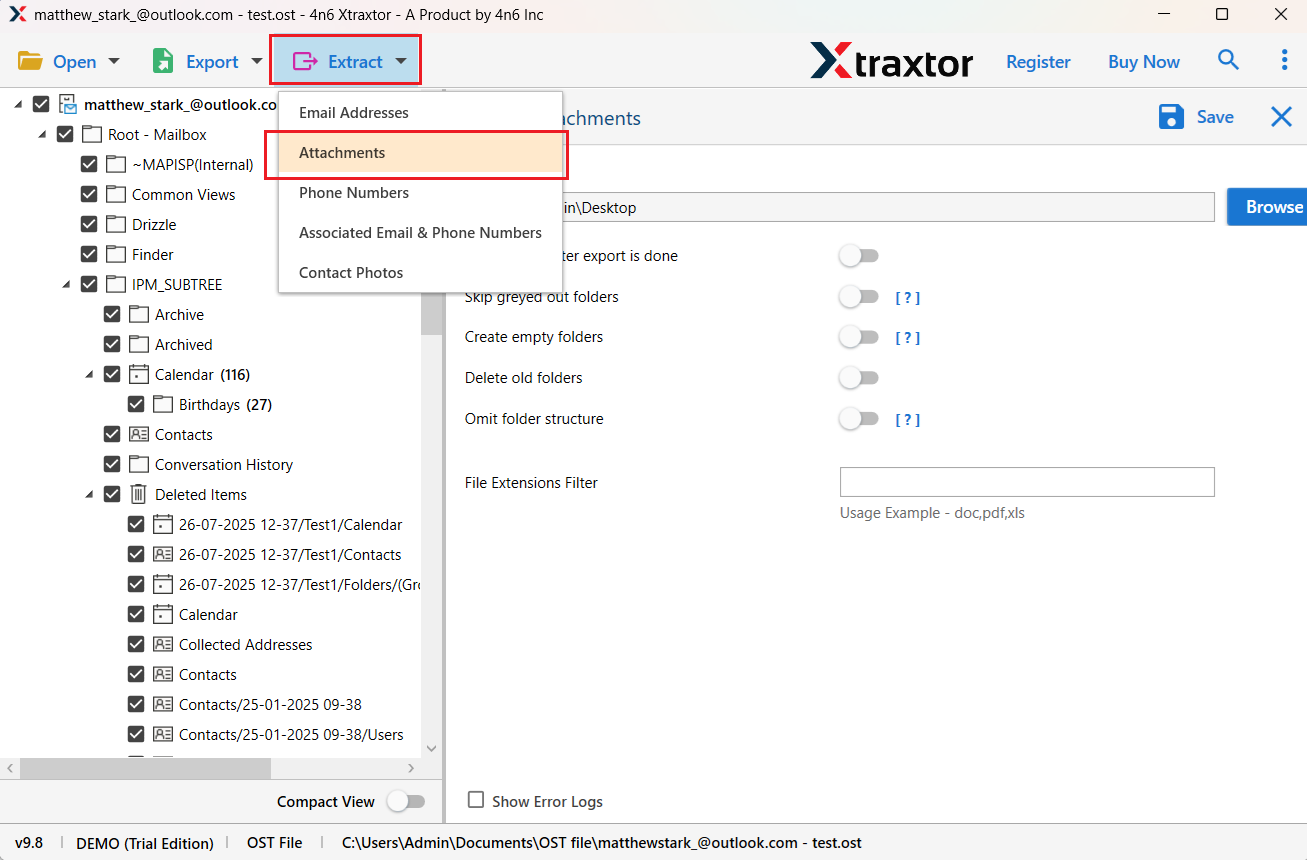Image resolution: width=1307 pixels, height=860 pixels.
Task: Enable Omit folder structure toggle
Action: click(859, 419)
